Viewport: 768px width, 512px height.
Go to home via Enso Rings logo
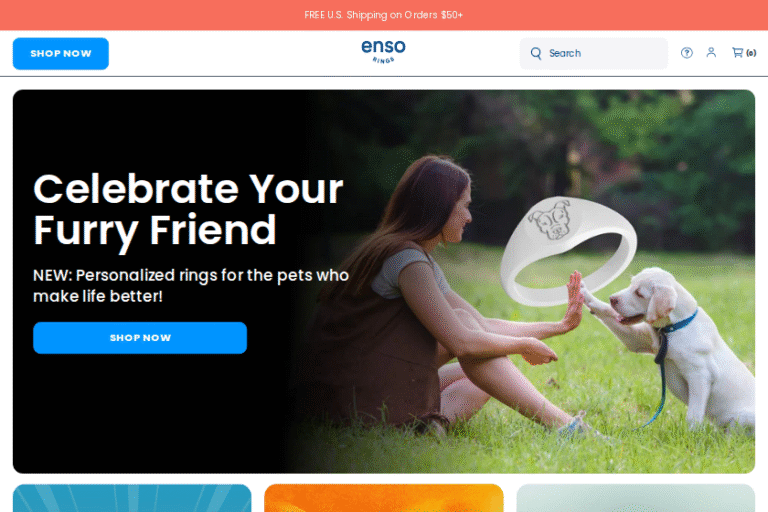(384, 51)
